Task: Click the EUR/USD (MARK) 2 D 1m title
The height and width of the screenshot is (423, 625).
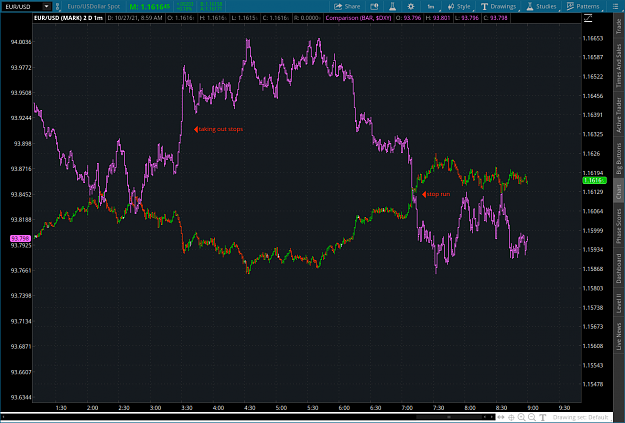Action: click(68, 18)
